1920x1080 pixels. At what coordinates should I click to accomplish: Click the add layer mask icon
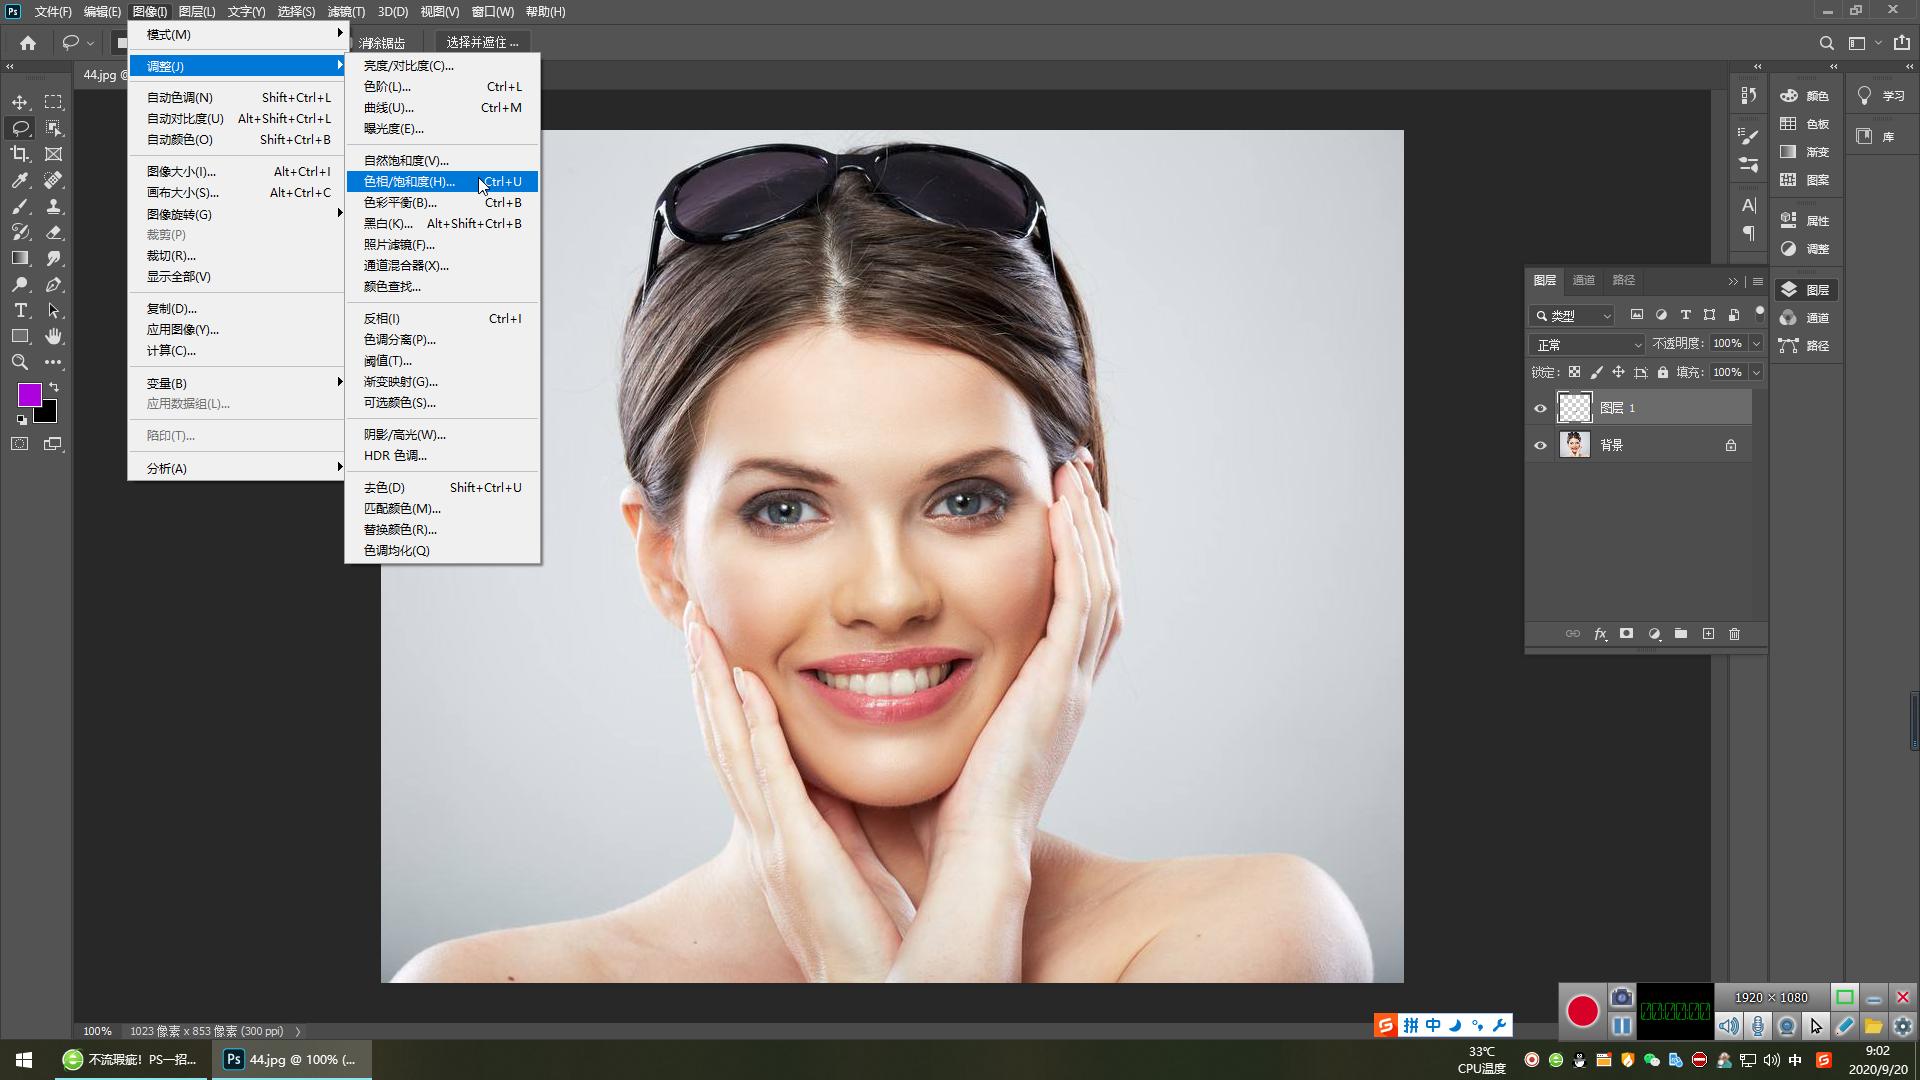pos(1626,634)
